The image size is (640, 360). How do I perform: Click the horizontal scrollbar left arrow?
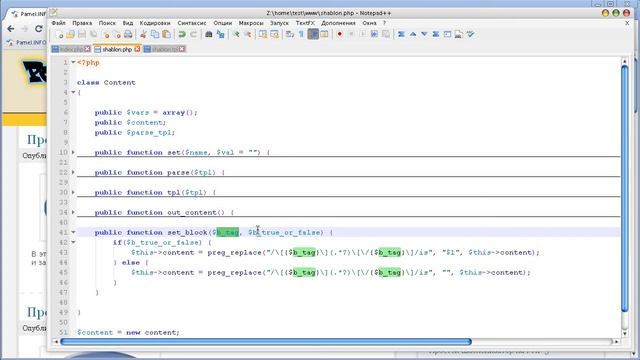click(x=56, y=342)
